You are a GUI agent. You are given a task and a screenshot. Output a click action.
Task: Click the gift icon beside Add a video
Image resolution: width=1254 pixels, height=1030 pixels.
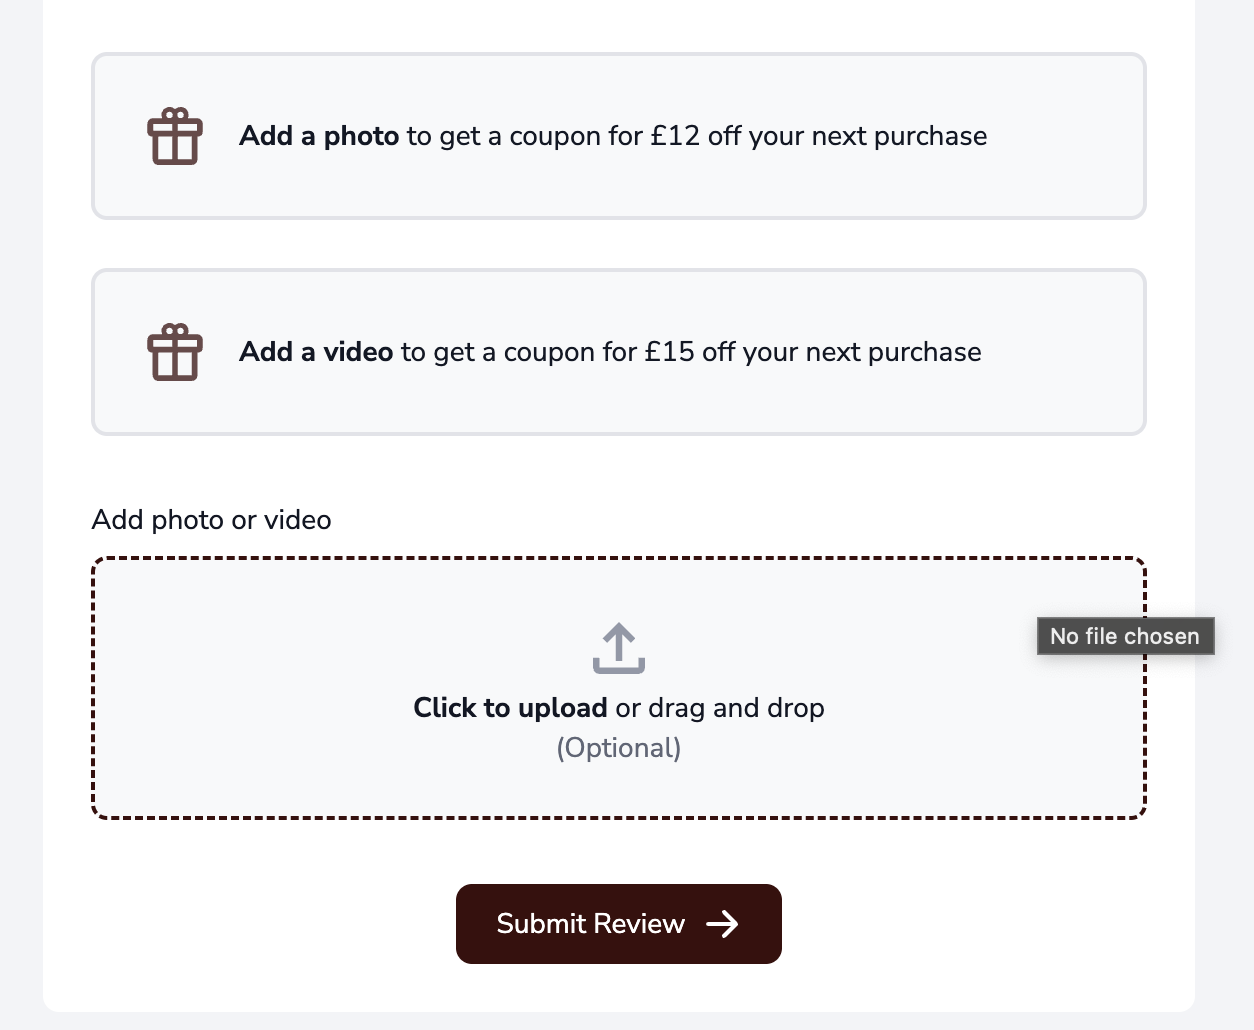point(175,352)
